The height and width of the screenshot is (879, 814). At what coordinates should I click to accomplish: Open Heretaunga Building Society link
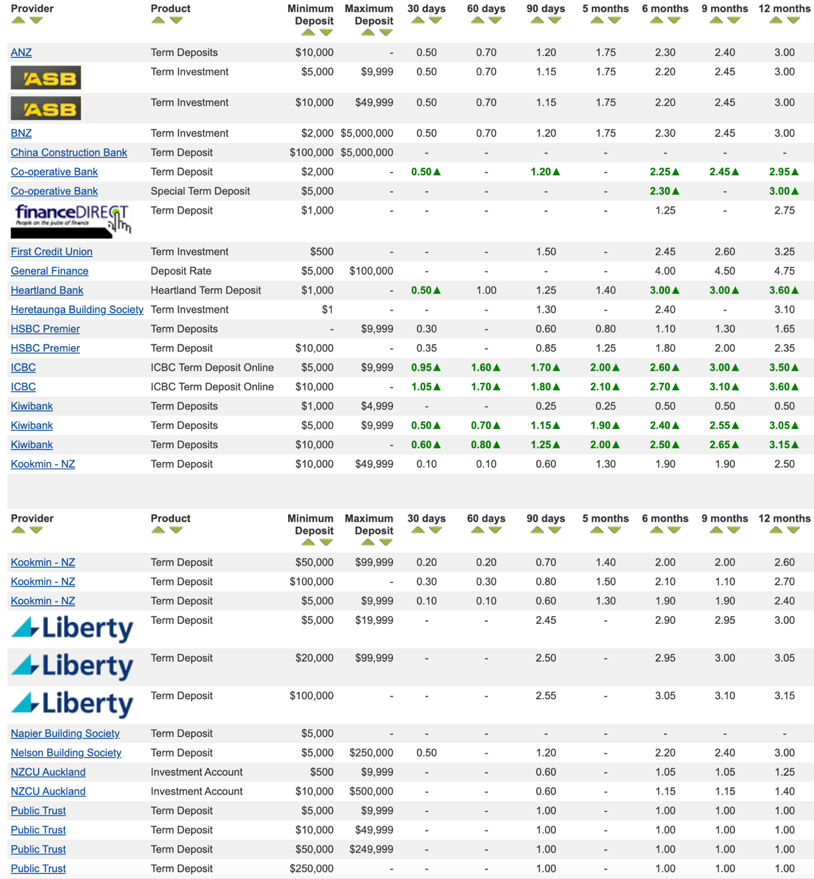pos(77,309)
